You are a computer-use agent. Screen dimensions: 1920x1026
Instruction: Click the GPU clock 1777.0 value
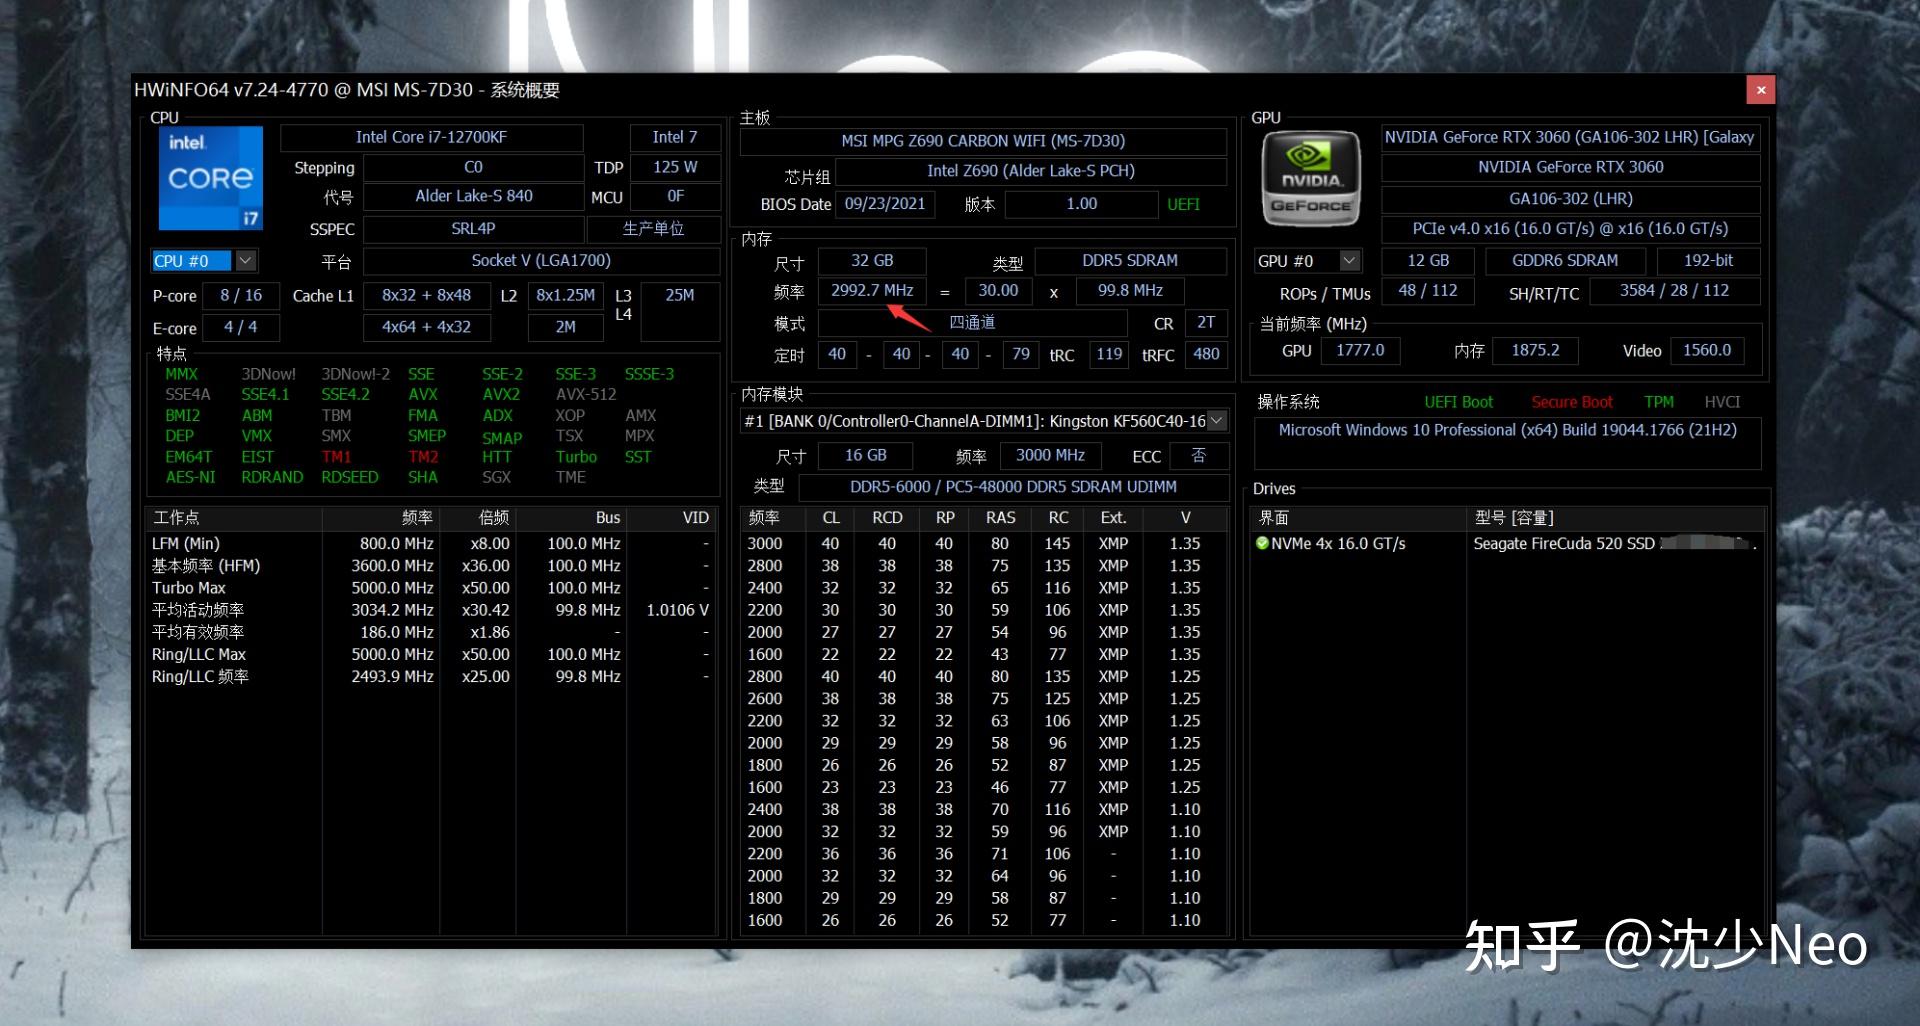[1360, 350]
